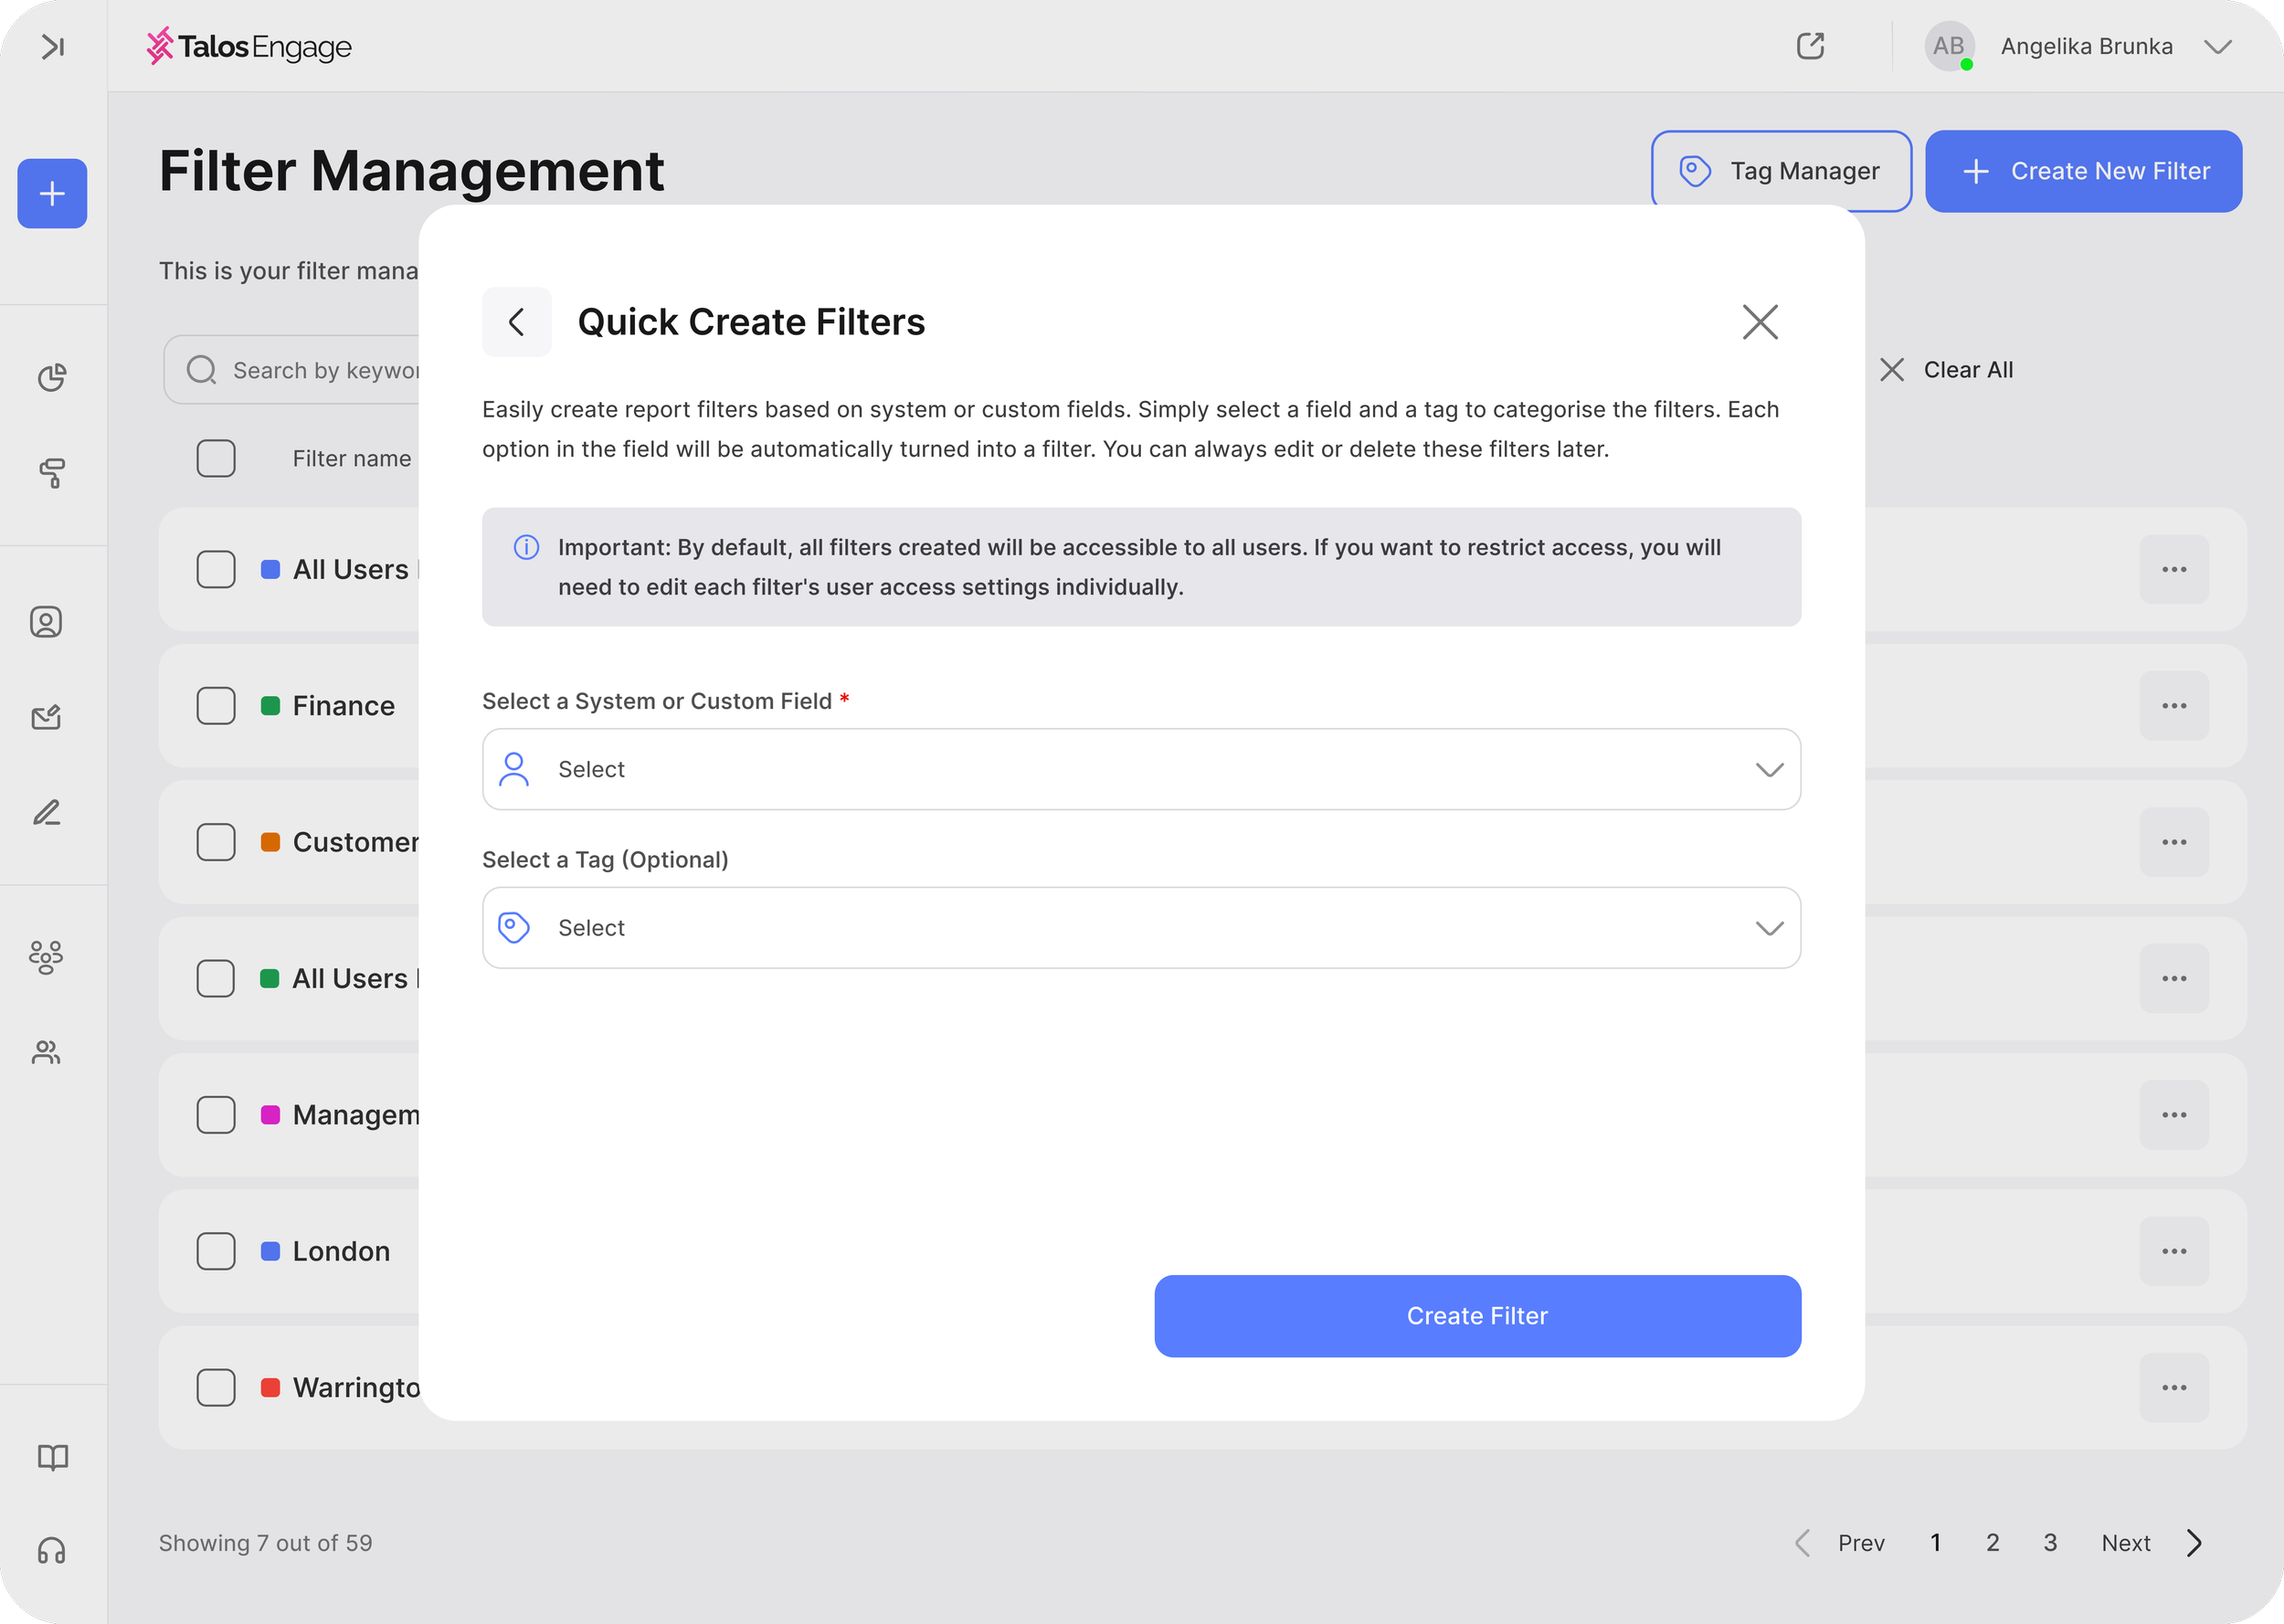
Task: Close the Quick Create Filters dialog
Action: [x=1760, y=322]
